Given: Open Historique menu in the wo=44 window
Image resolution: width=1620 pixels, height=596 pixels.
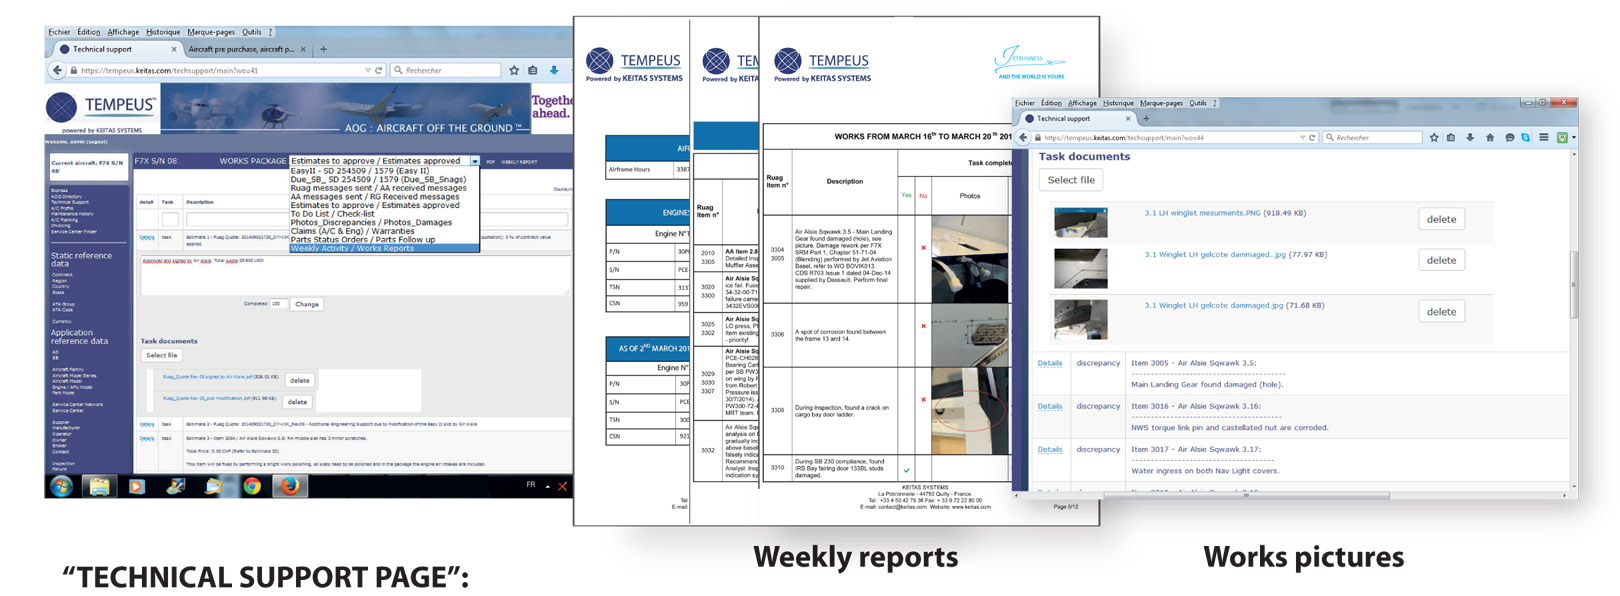Looking at the screenshot, I should coord(1118,103).
